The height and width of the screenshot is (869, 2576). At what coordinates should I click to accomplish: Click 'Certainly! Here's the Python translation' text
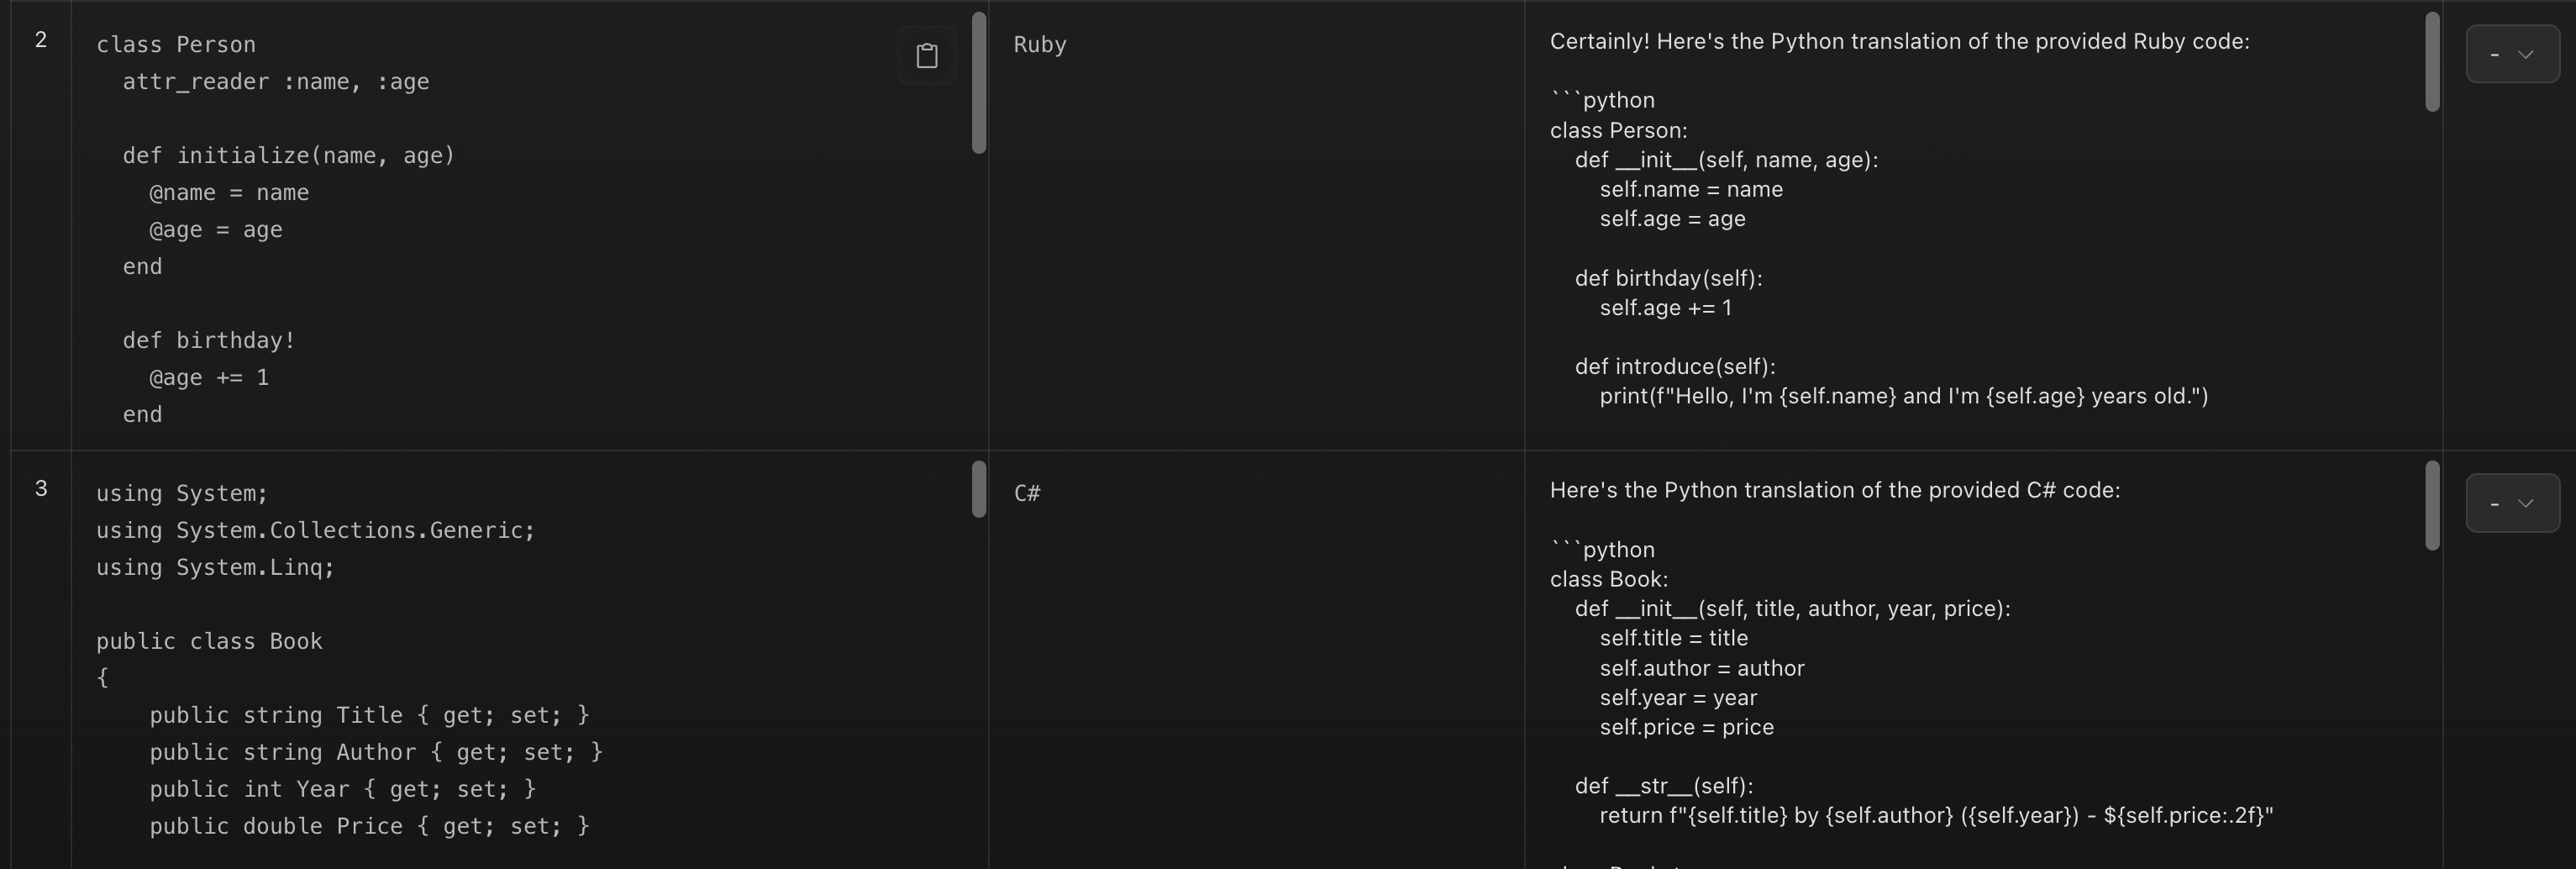[x=1898, y=42]
